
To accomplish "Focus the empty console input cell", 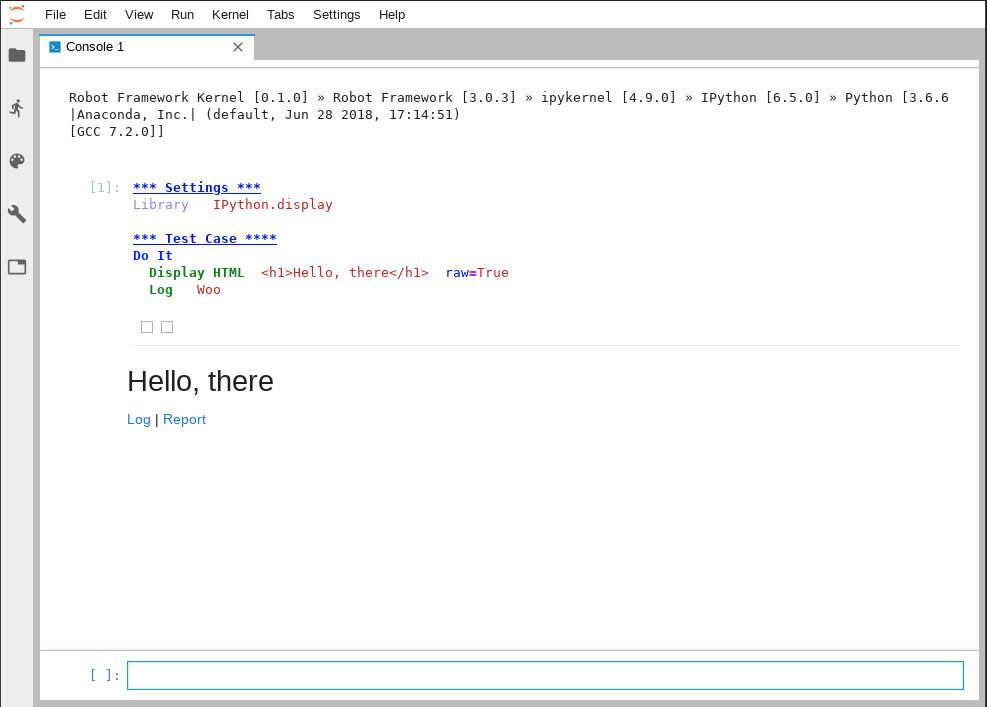I will (545, 675).
